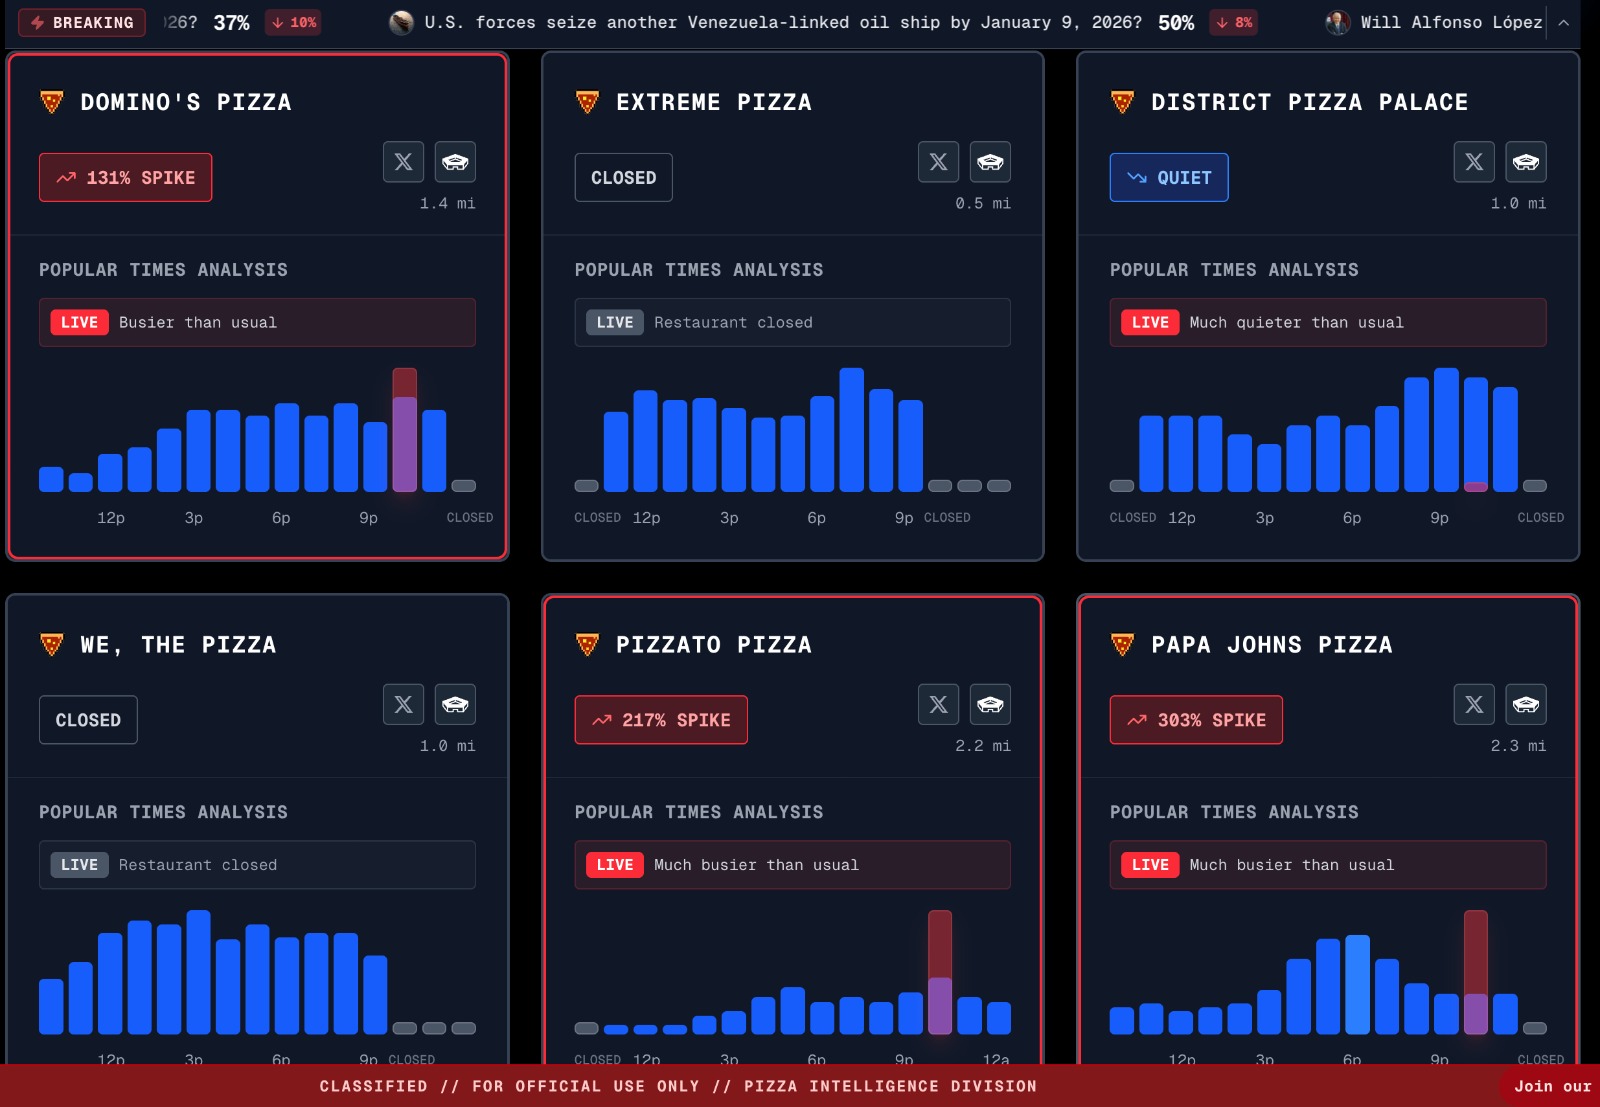Viewport: 1600px width, 1107px height.
Task: Open the X search for We, The Pizza
Action: click(403, 704)
